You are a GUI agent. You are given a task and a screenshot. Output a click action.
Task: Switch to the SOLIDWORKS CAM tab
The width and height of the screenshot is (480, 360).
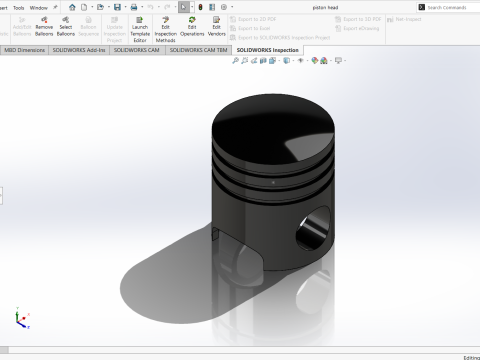(137, 50)
